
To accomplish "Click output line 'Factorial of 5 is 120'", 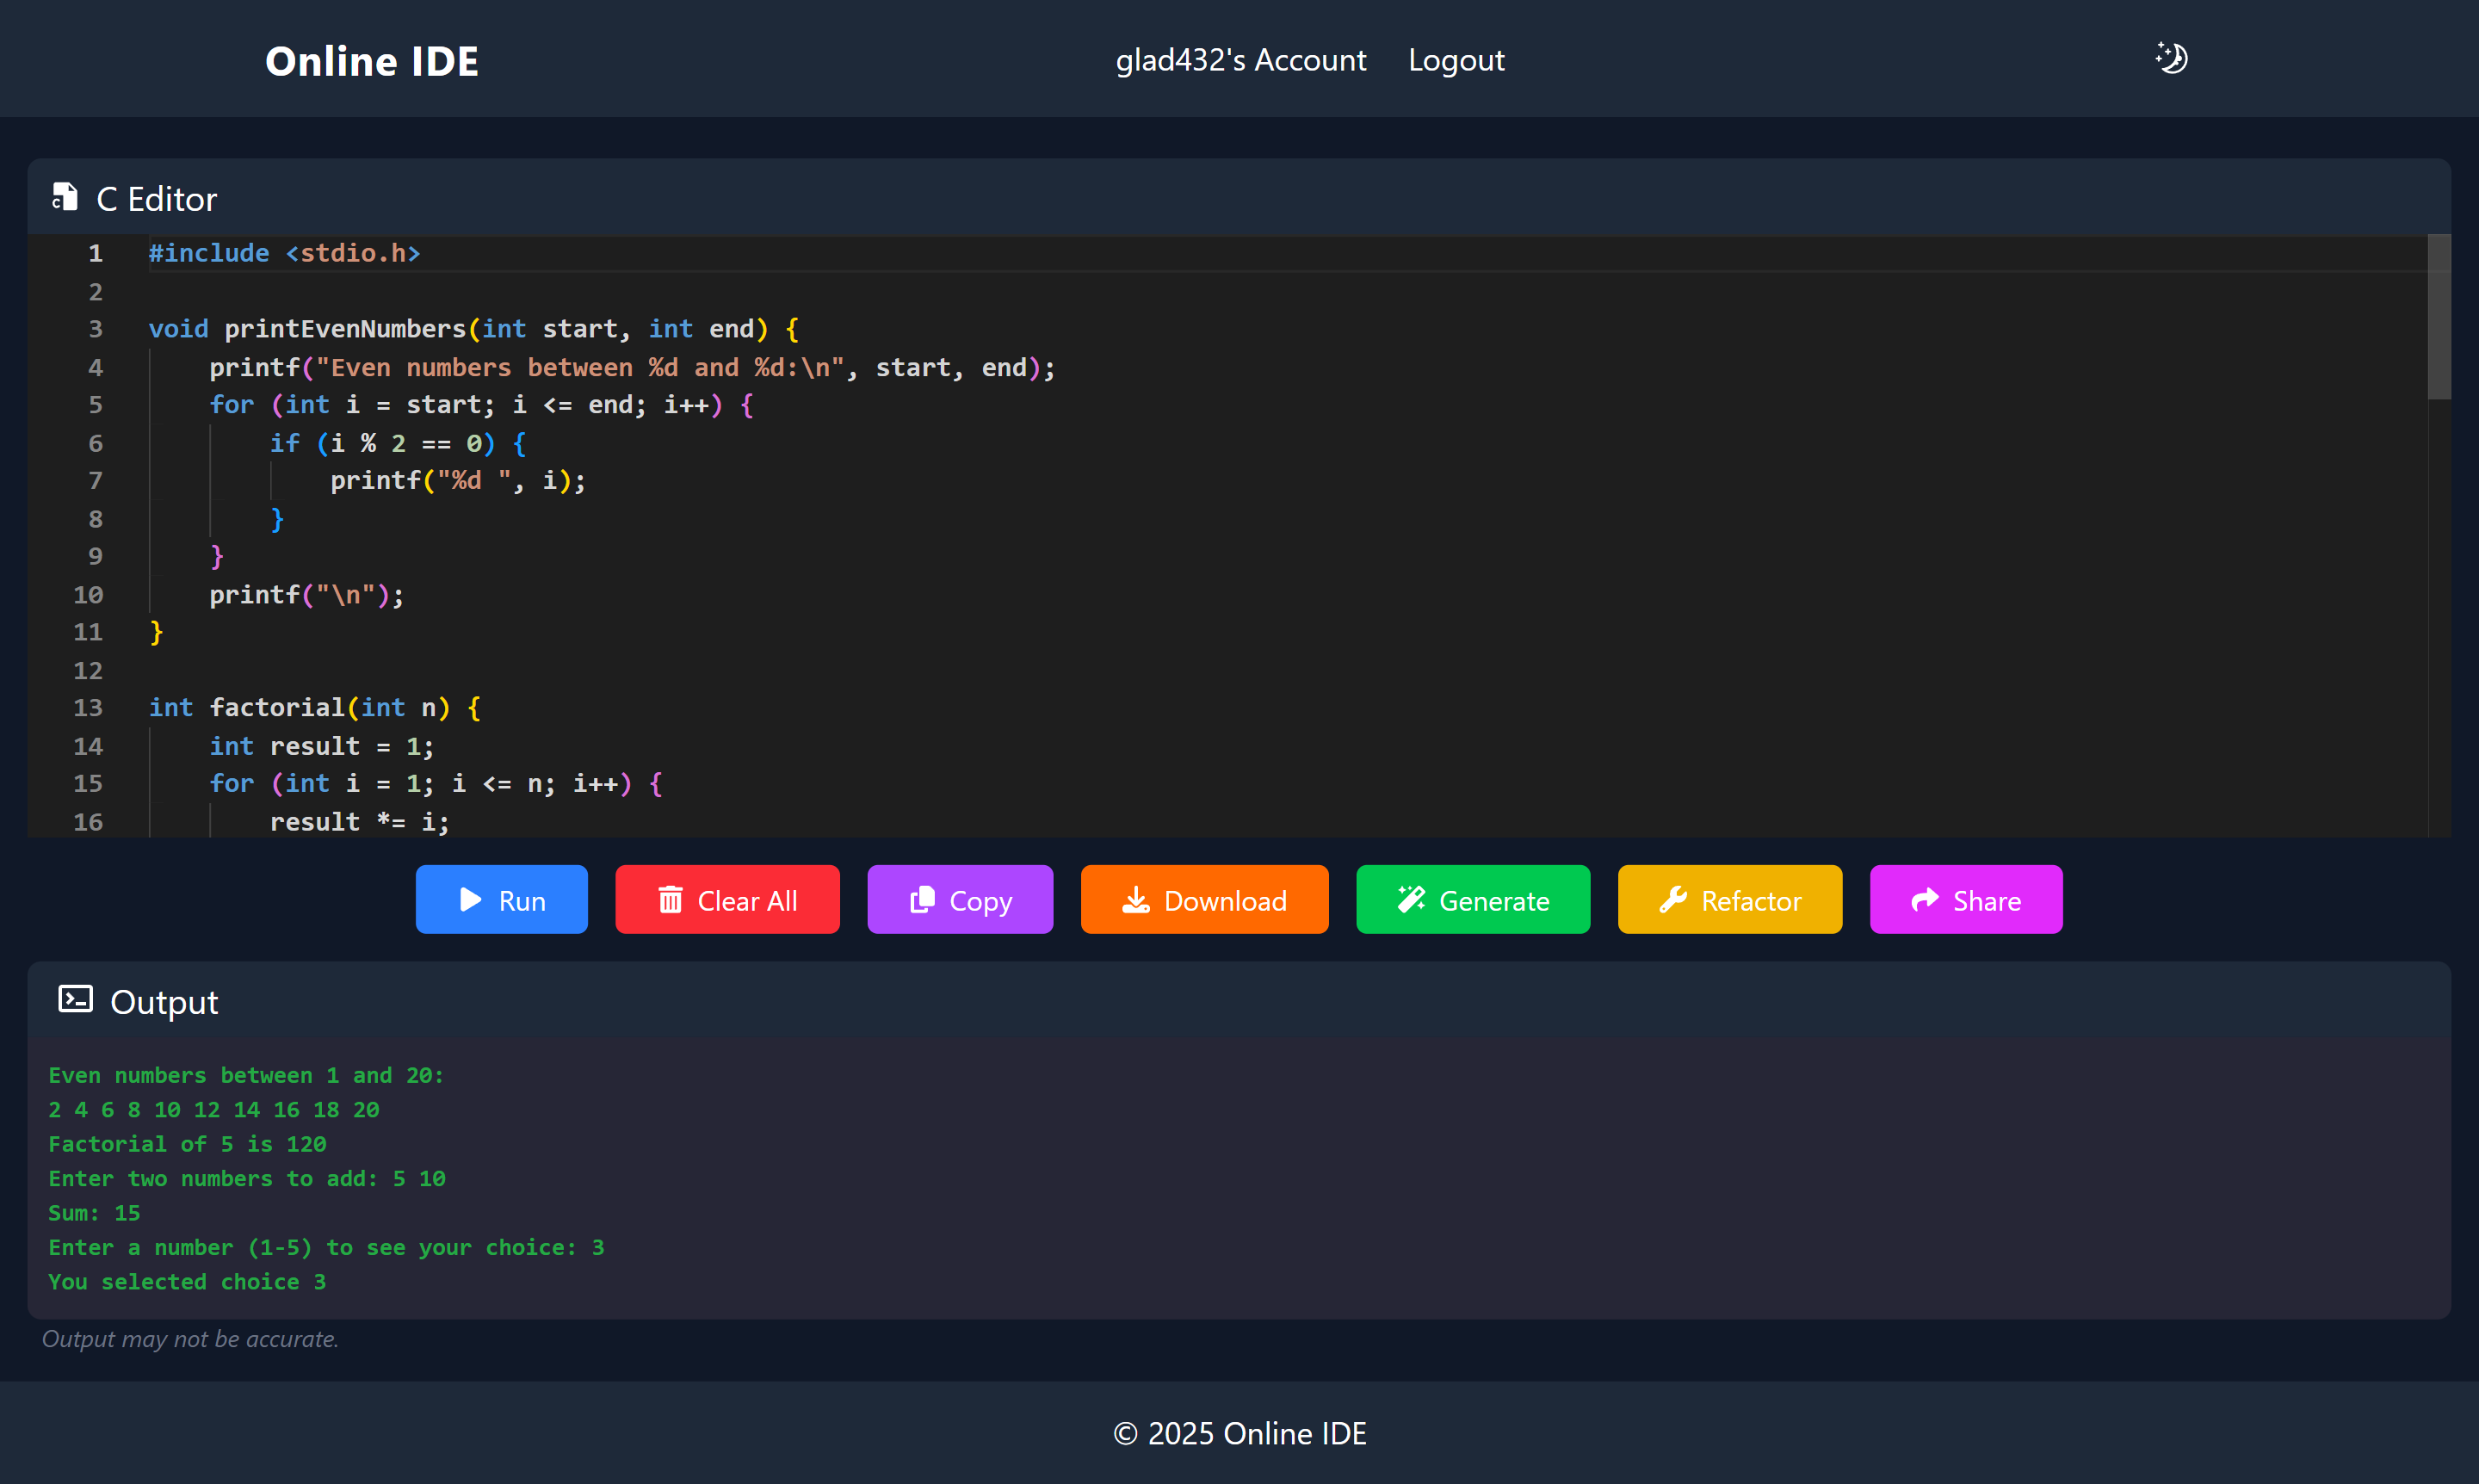I will click(x=187, y=1144).
